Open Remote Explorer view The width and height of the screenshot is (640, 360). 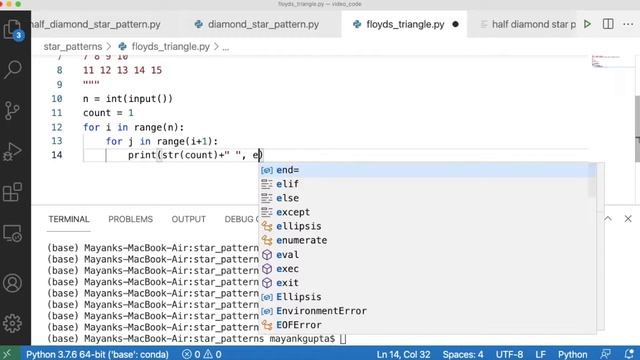tap(13, 233)
